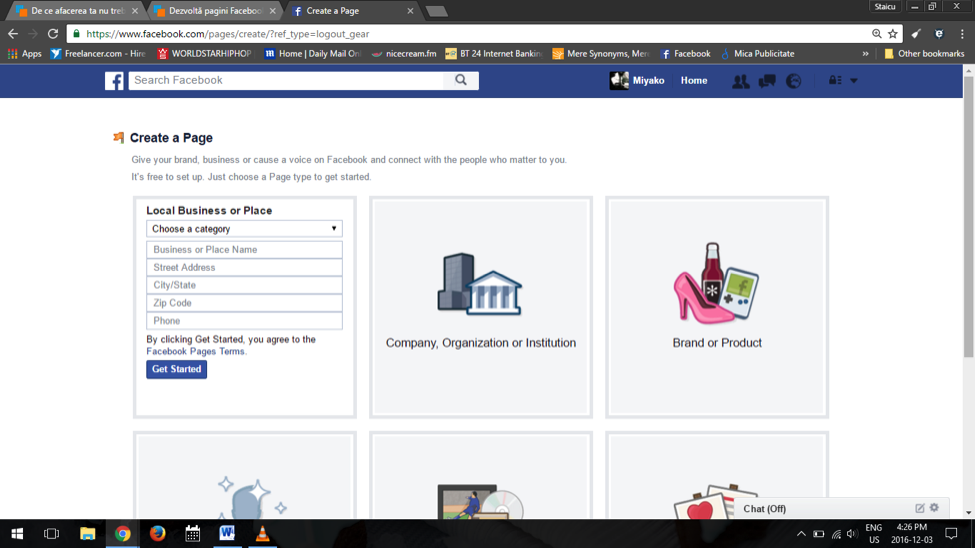Switch to De ce afacerea ta tab
975x549 pixels.
pyautogui.click(x=77, y=11)
